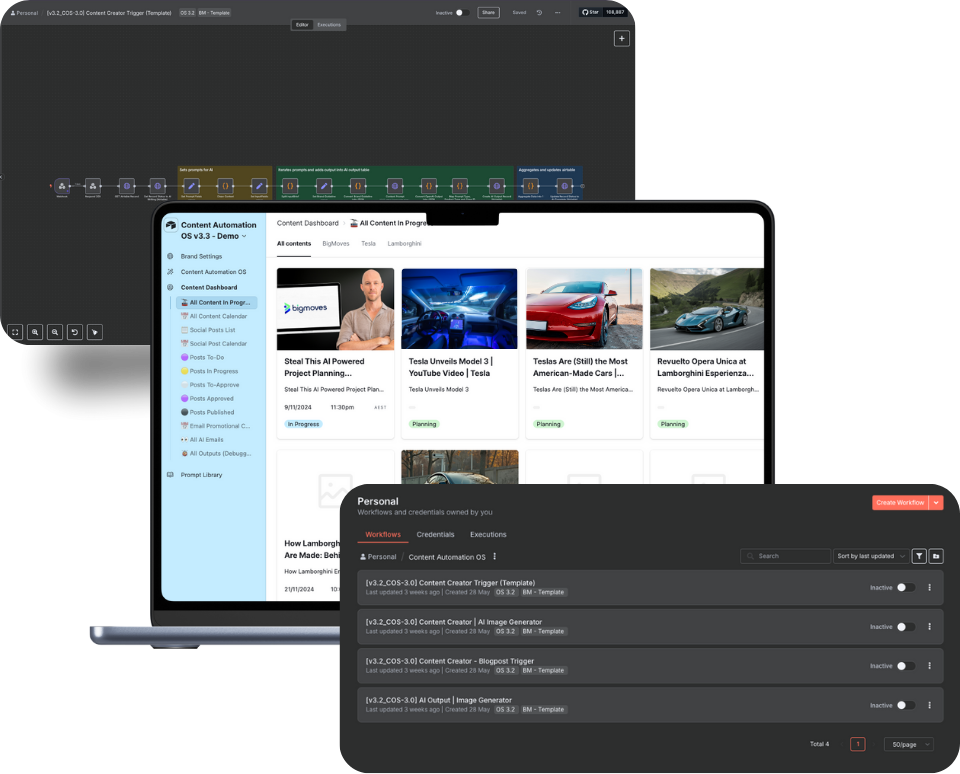
Task: Open options for Blogpost Trigger workflow
Action: click(x=930, y=666)
